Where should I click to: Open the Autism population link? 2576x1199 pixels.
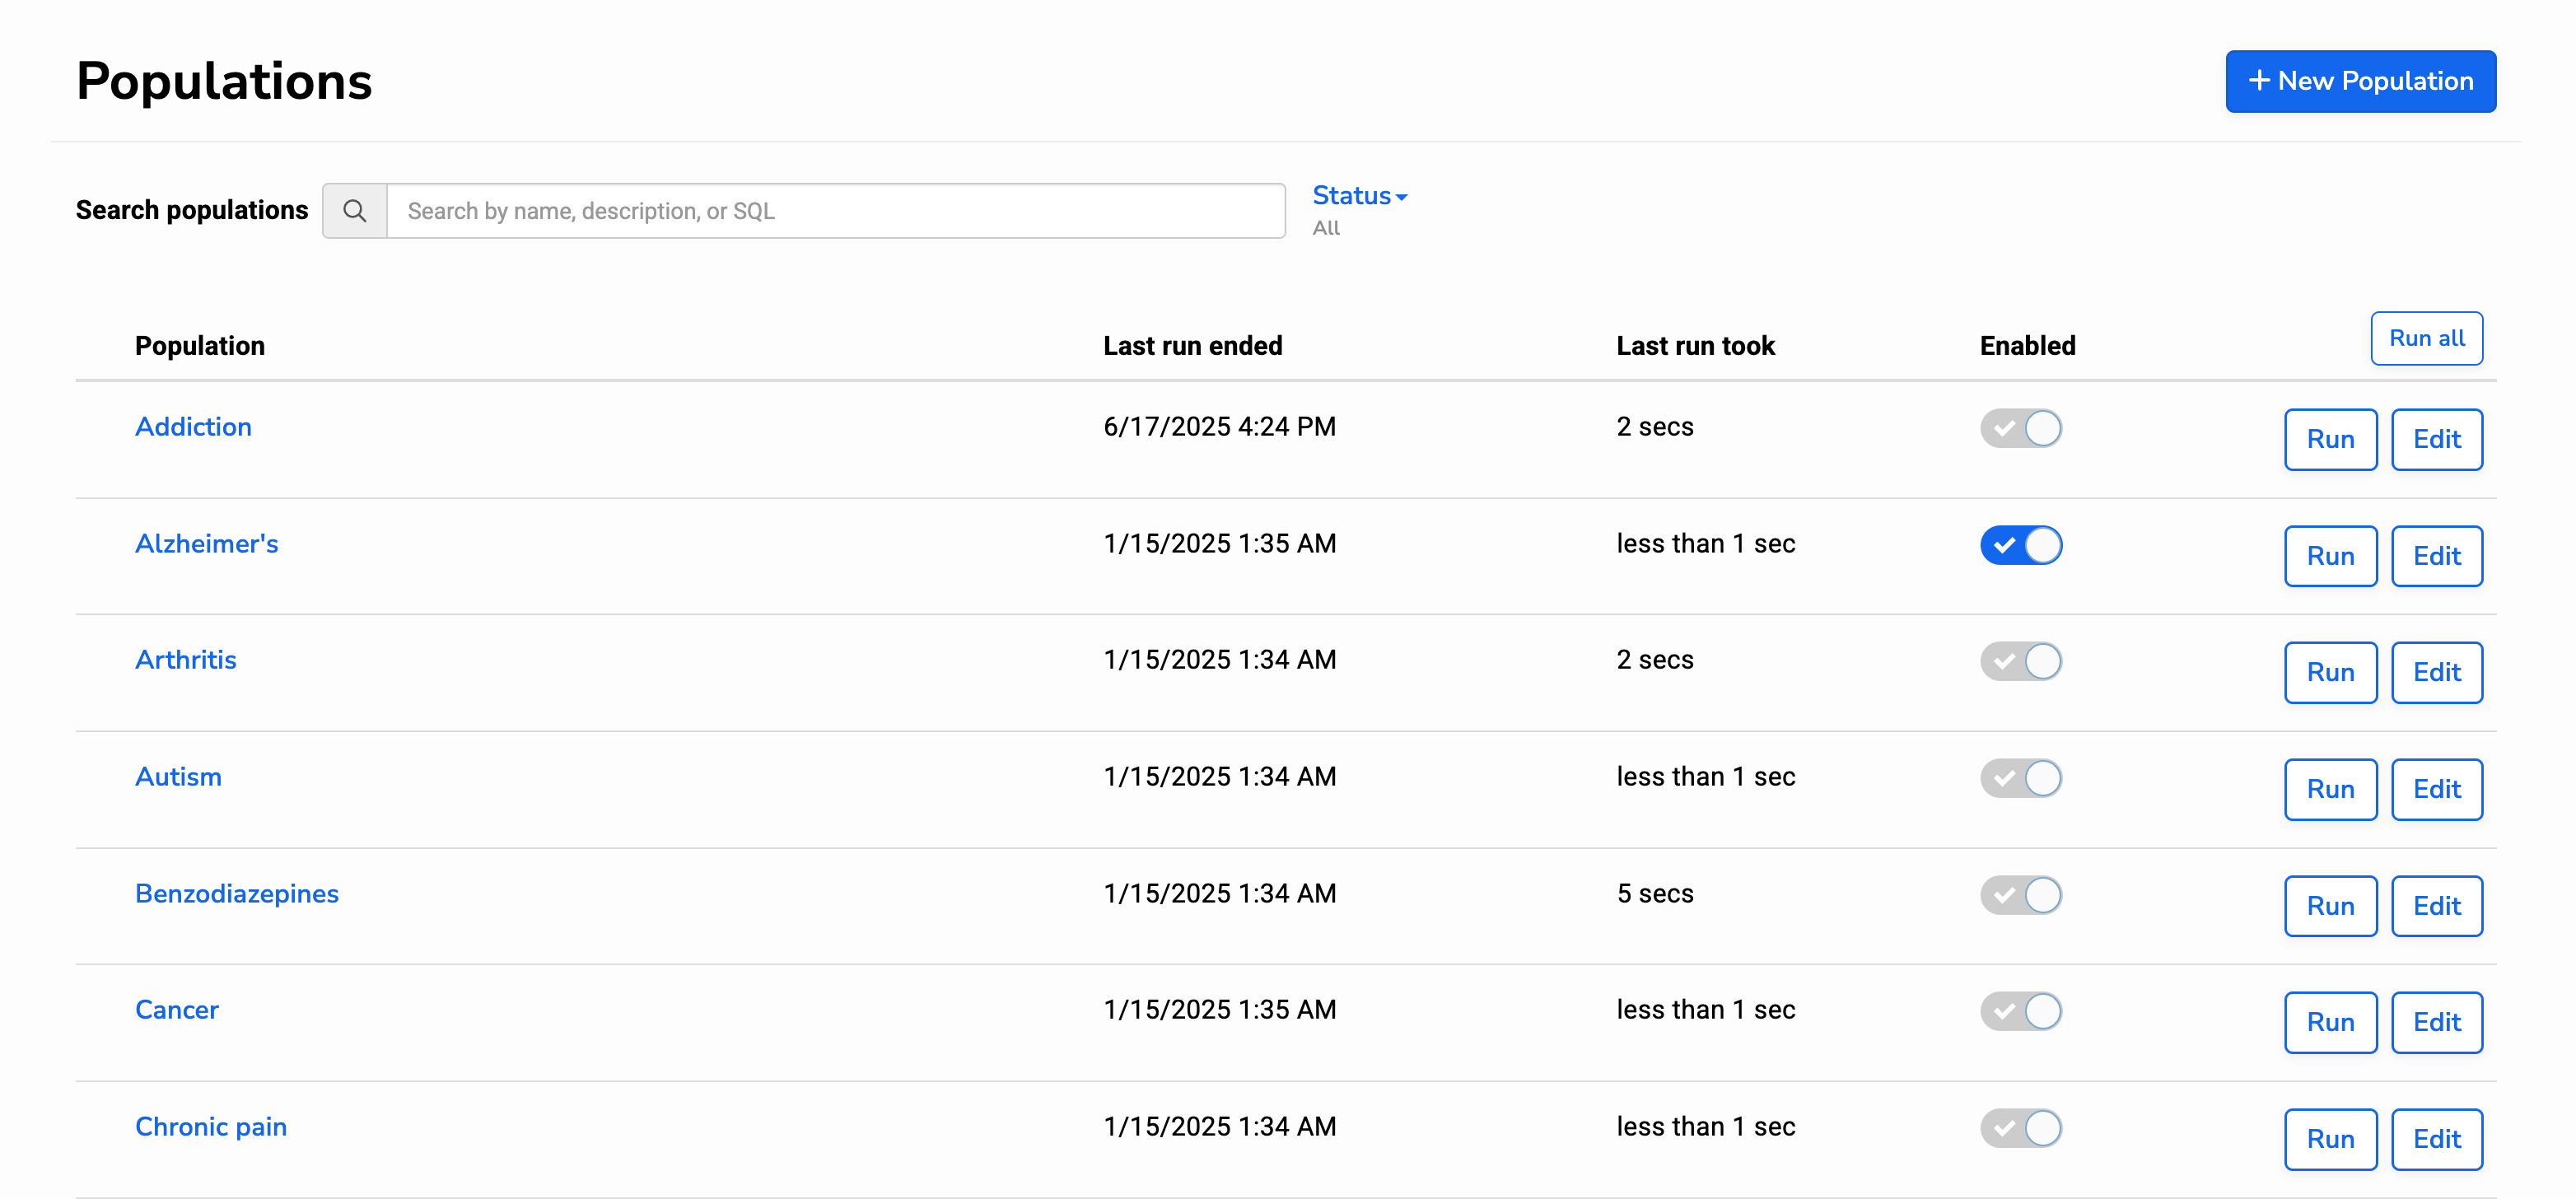(178, 777)
